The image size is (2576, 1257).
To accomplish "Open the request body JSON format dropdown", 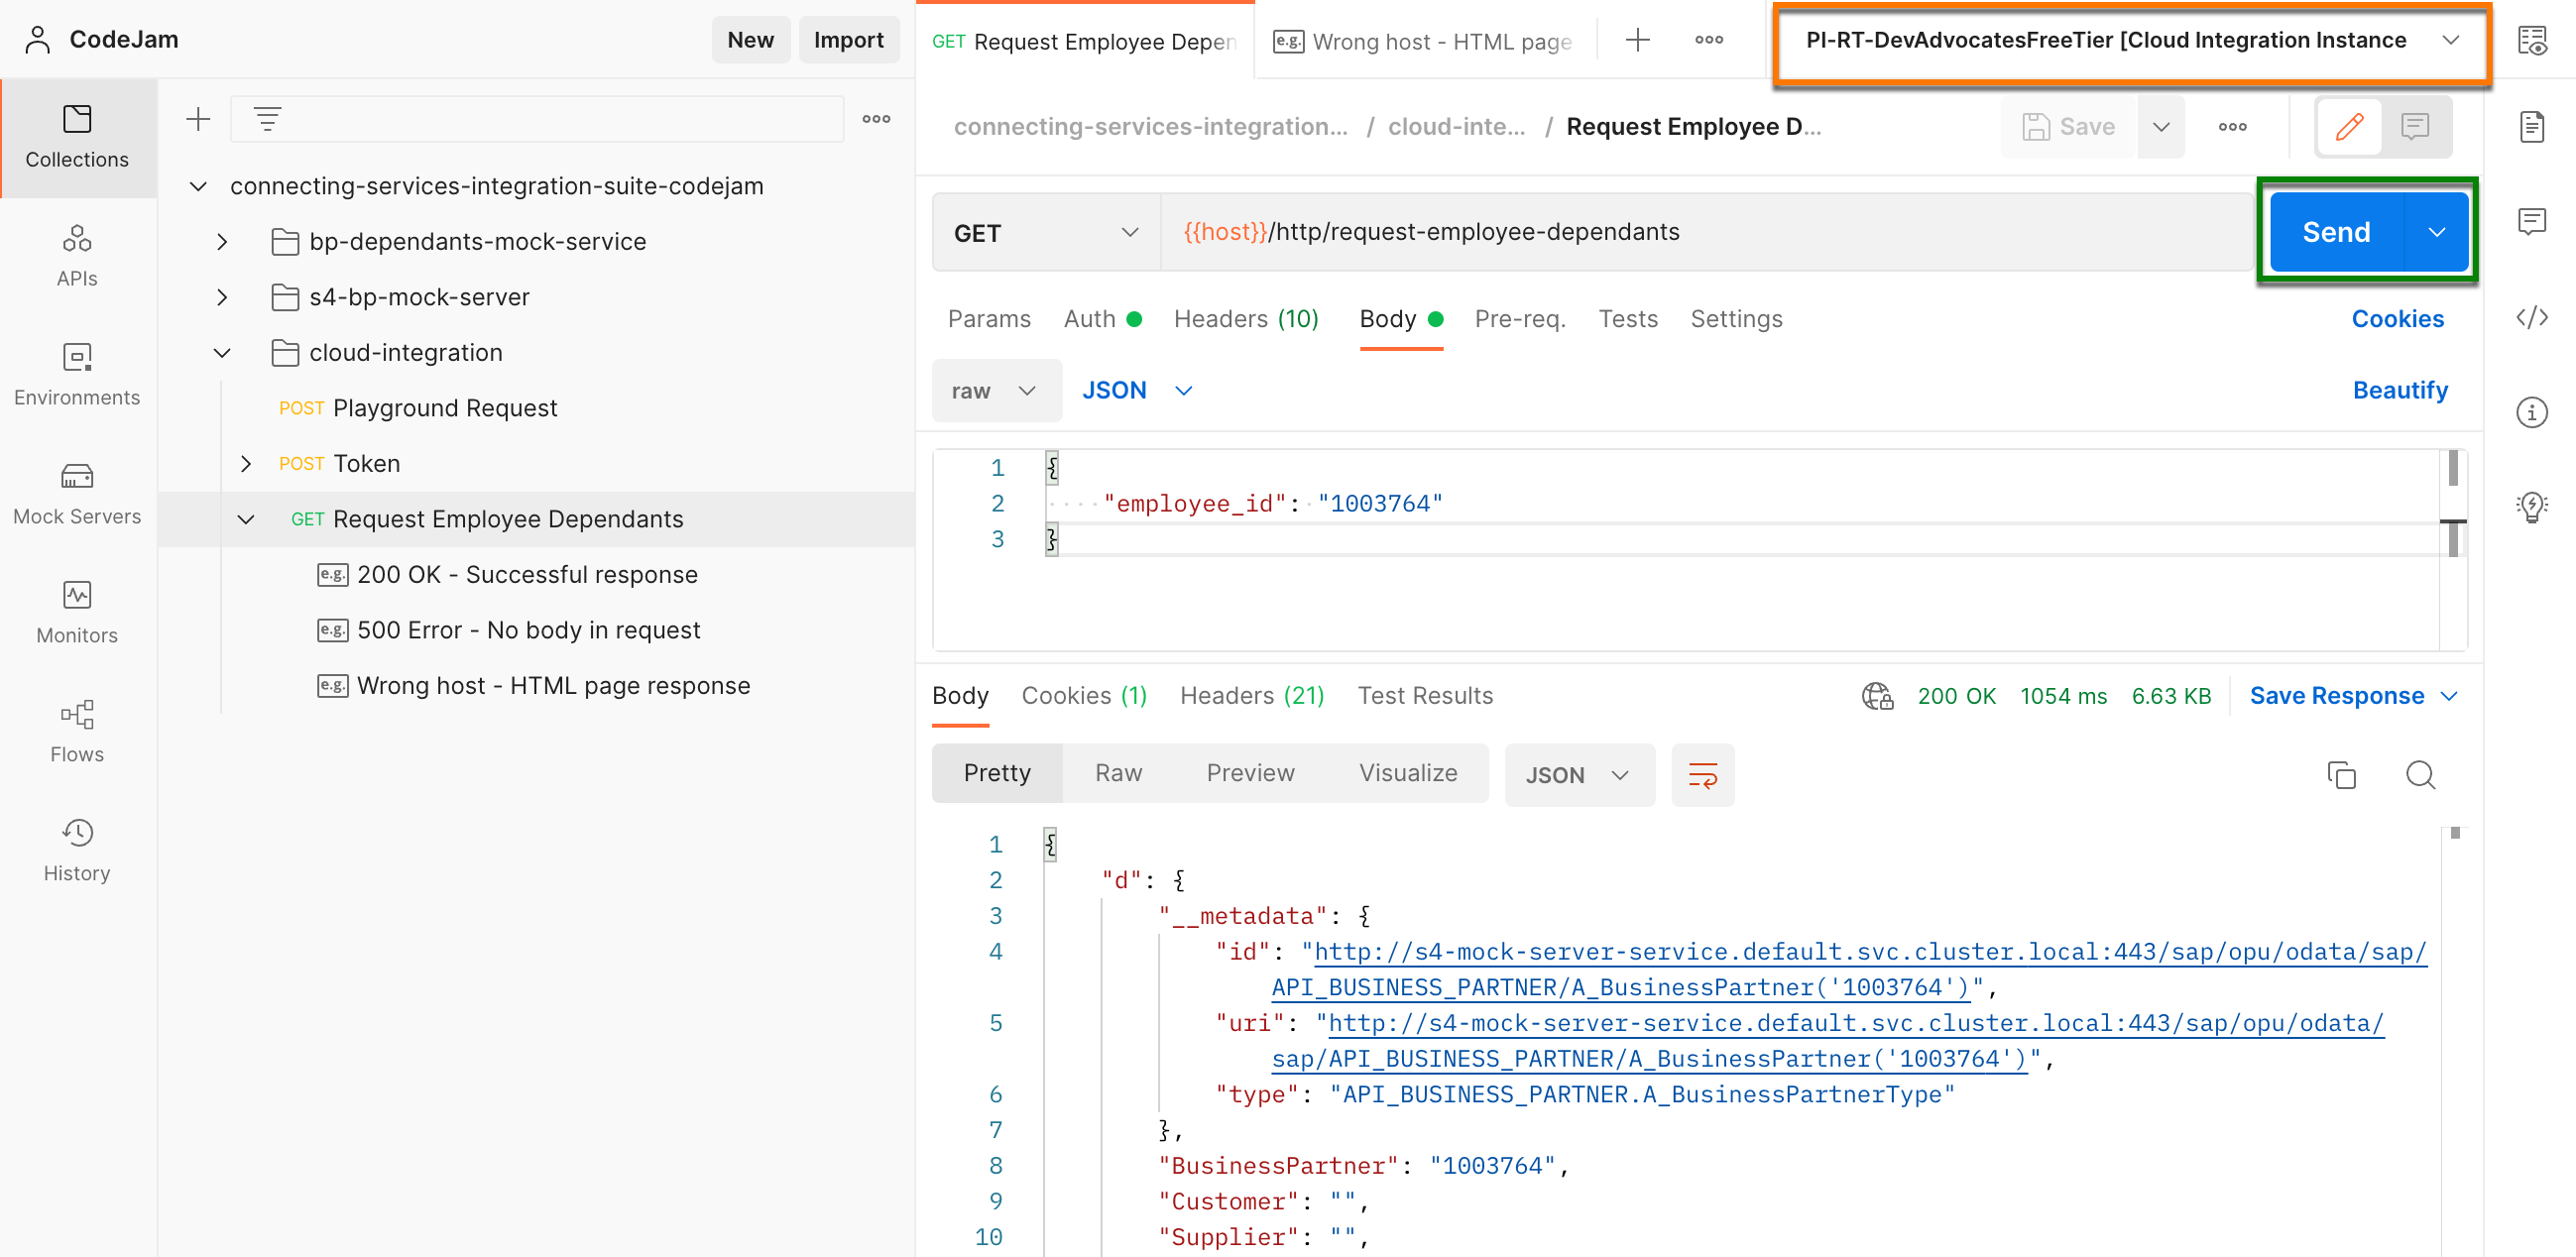I will (x=1137, y=390).
